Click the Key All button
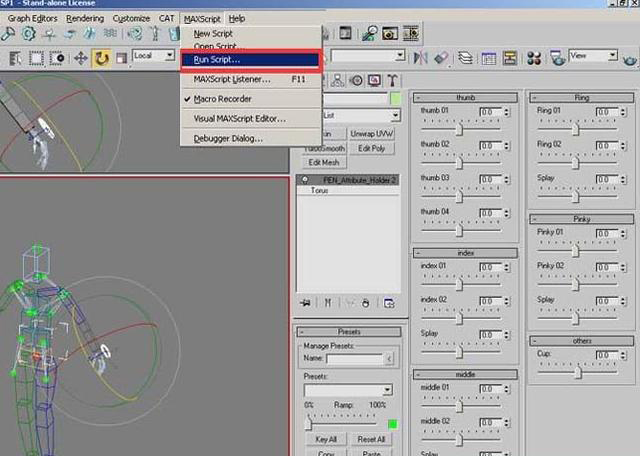Image resolution: width=640 pixels, height=456 pixels. pyautogui.click(x=326, y=439)
